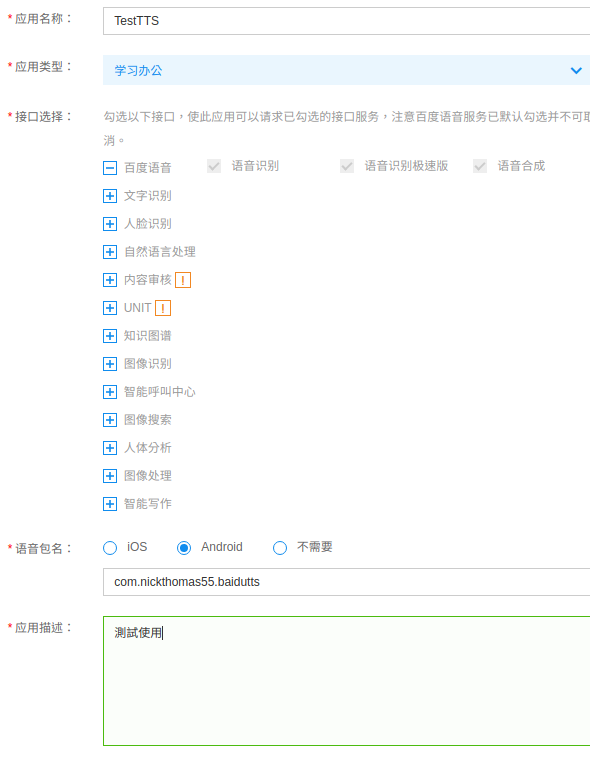Click the package name field com.nickthomas55.baidutts
The image size is (590, 779).
(347, 582)
